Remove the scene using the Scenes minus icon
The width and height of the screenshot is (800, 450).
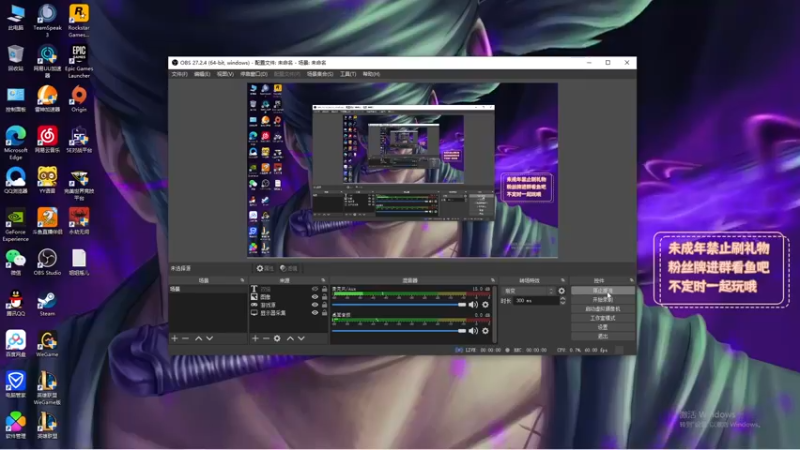pos(185,338)
